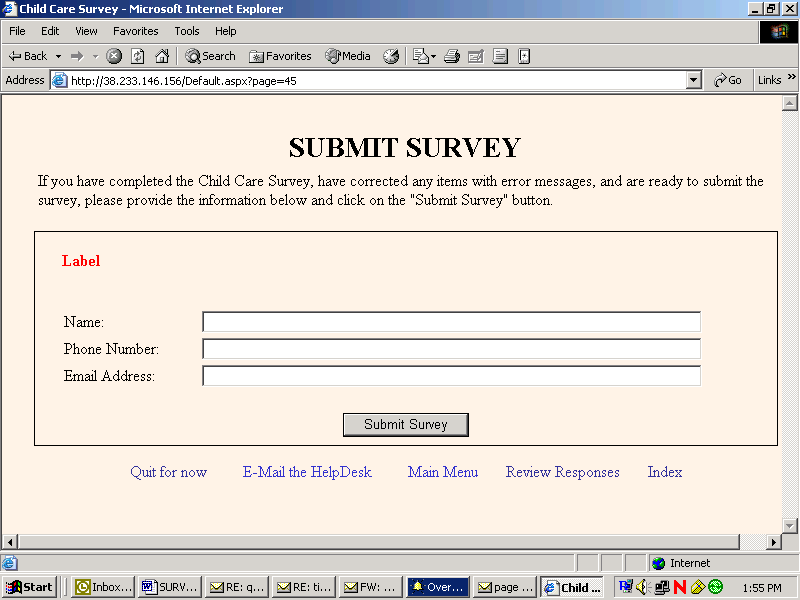800x600 pixels.
Task: Switch to the 'RE: q...' taskbar mail window
Action: click(237, 587)
